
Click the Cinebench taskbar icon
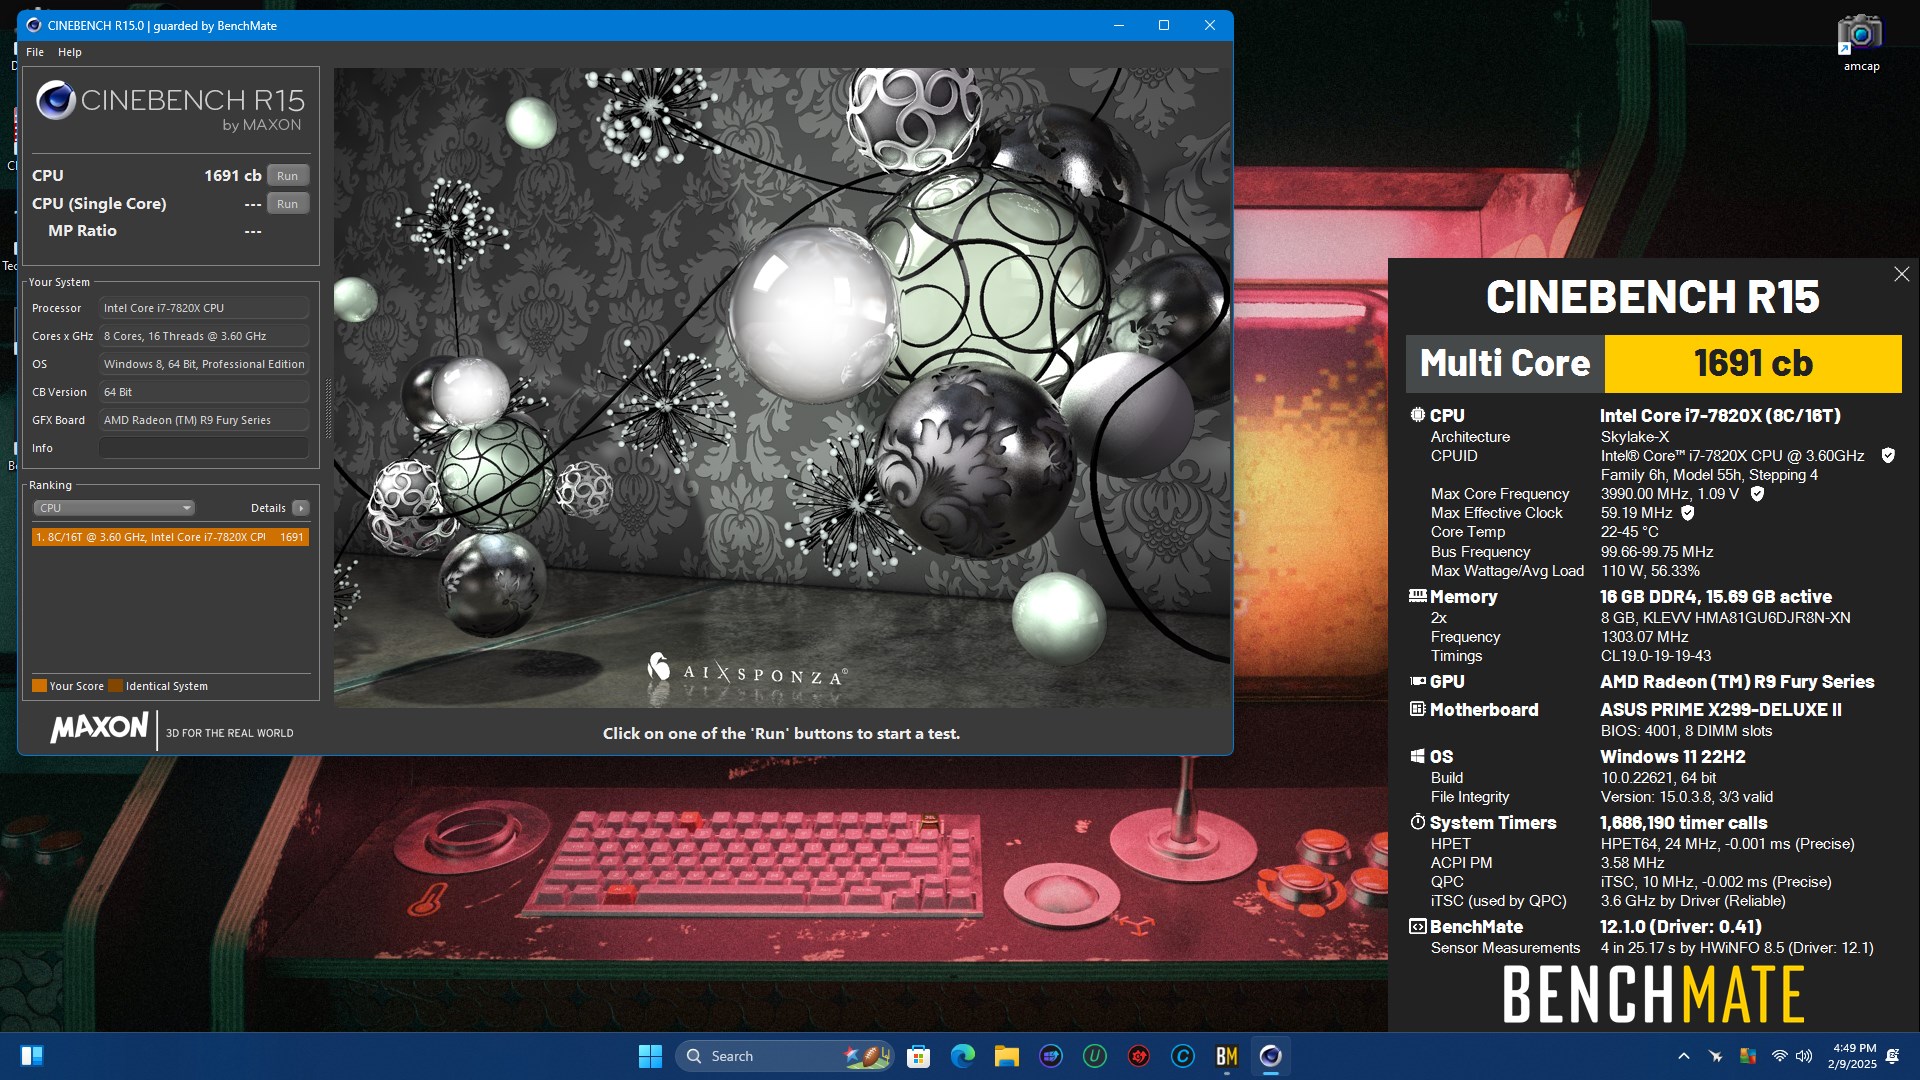coord(1271,1056)
